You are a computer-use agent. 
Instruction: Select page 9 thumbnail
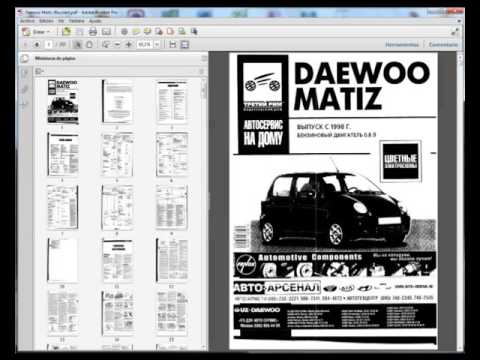(172, 207)
